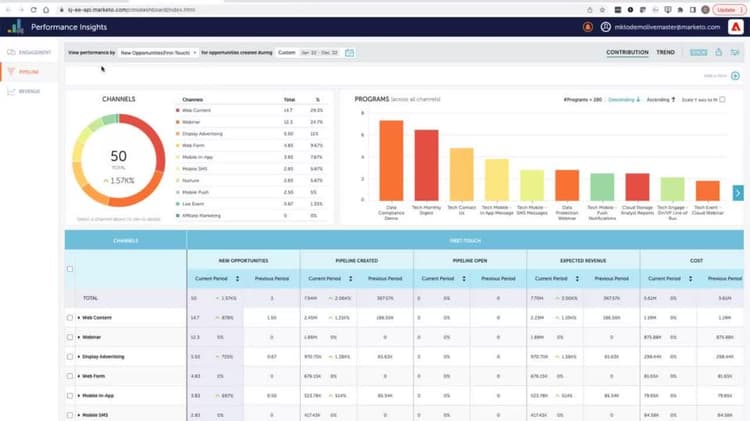Open browser side panel icon
The image size is (750, 421).
693,10
